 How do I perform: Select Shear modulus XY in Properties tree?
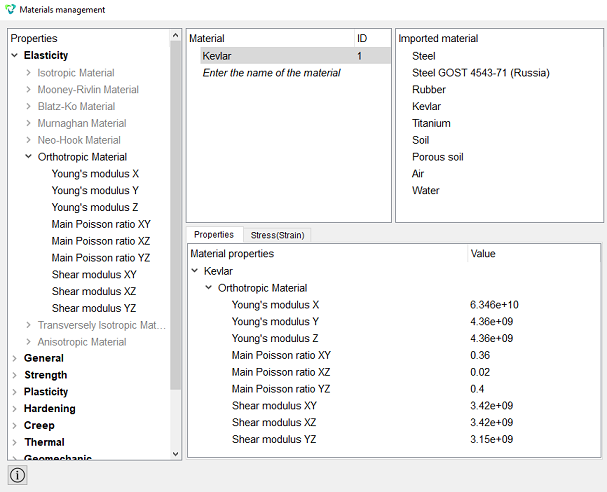(94, 274)
